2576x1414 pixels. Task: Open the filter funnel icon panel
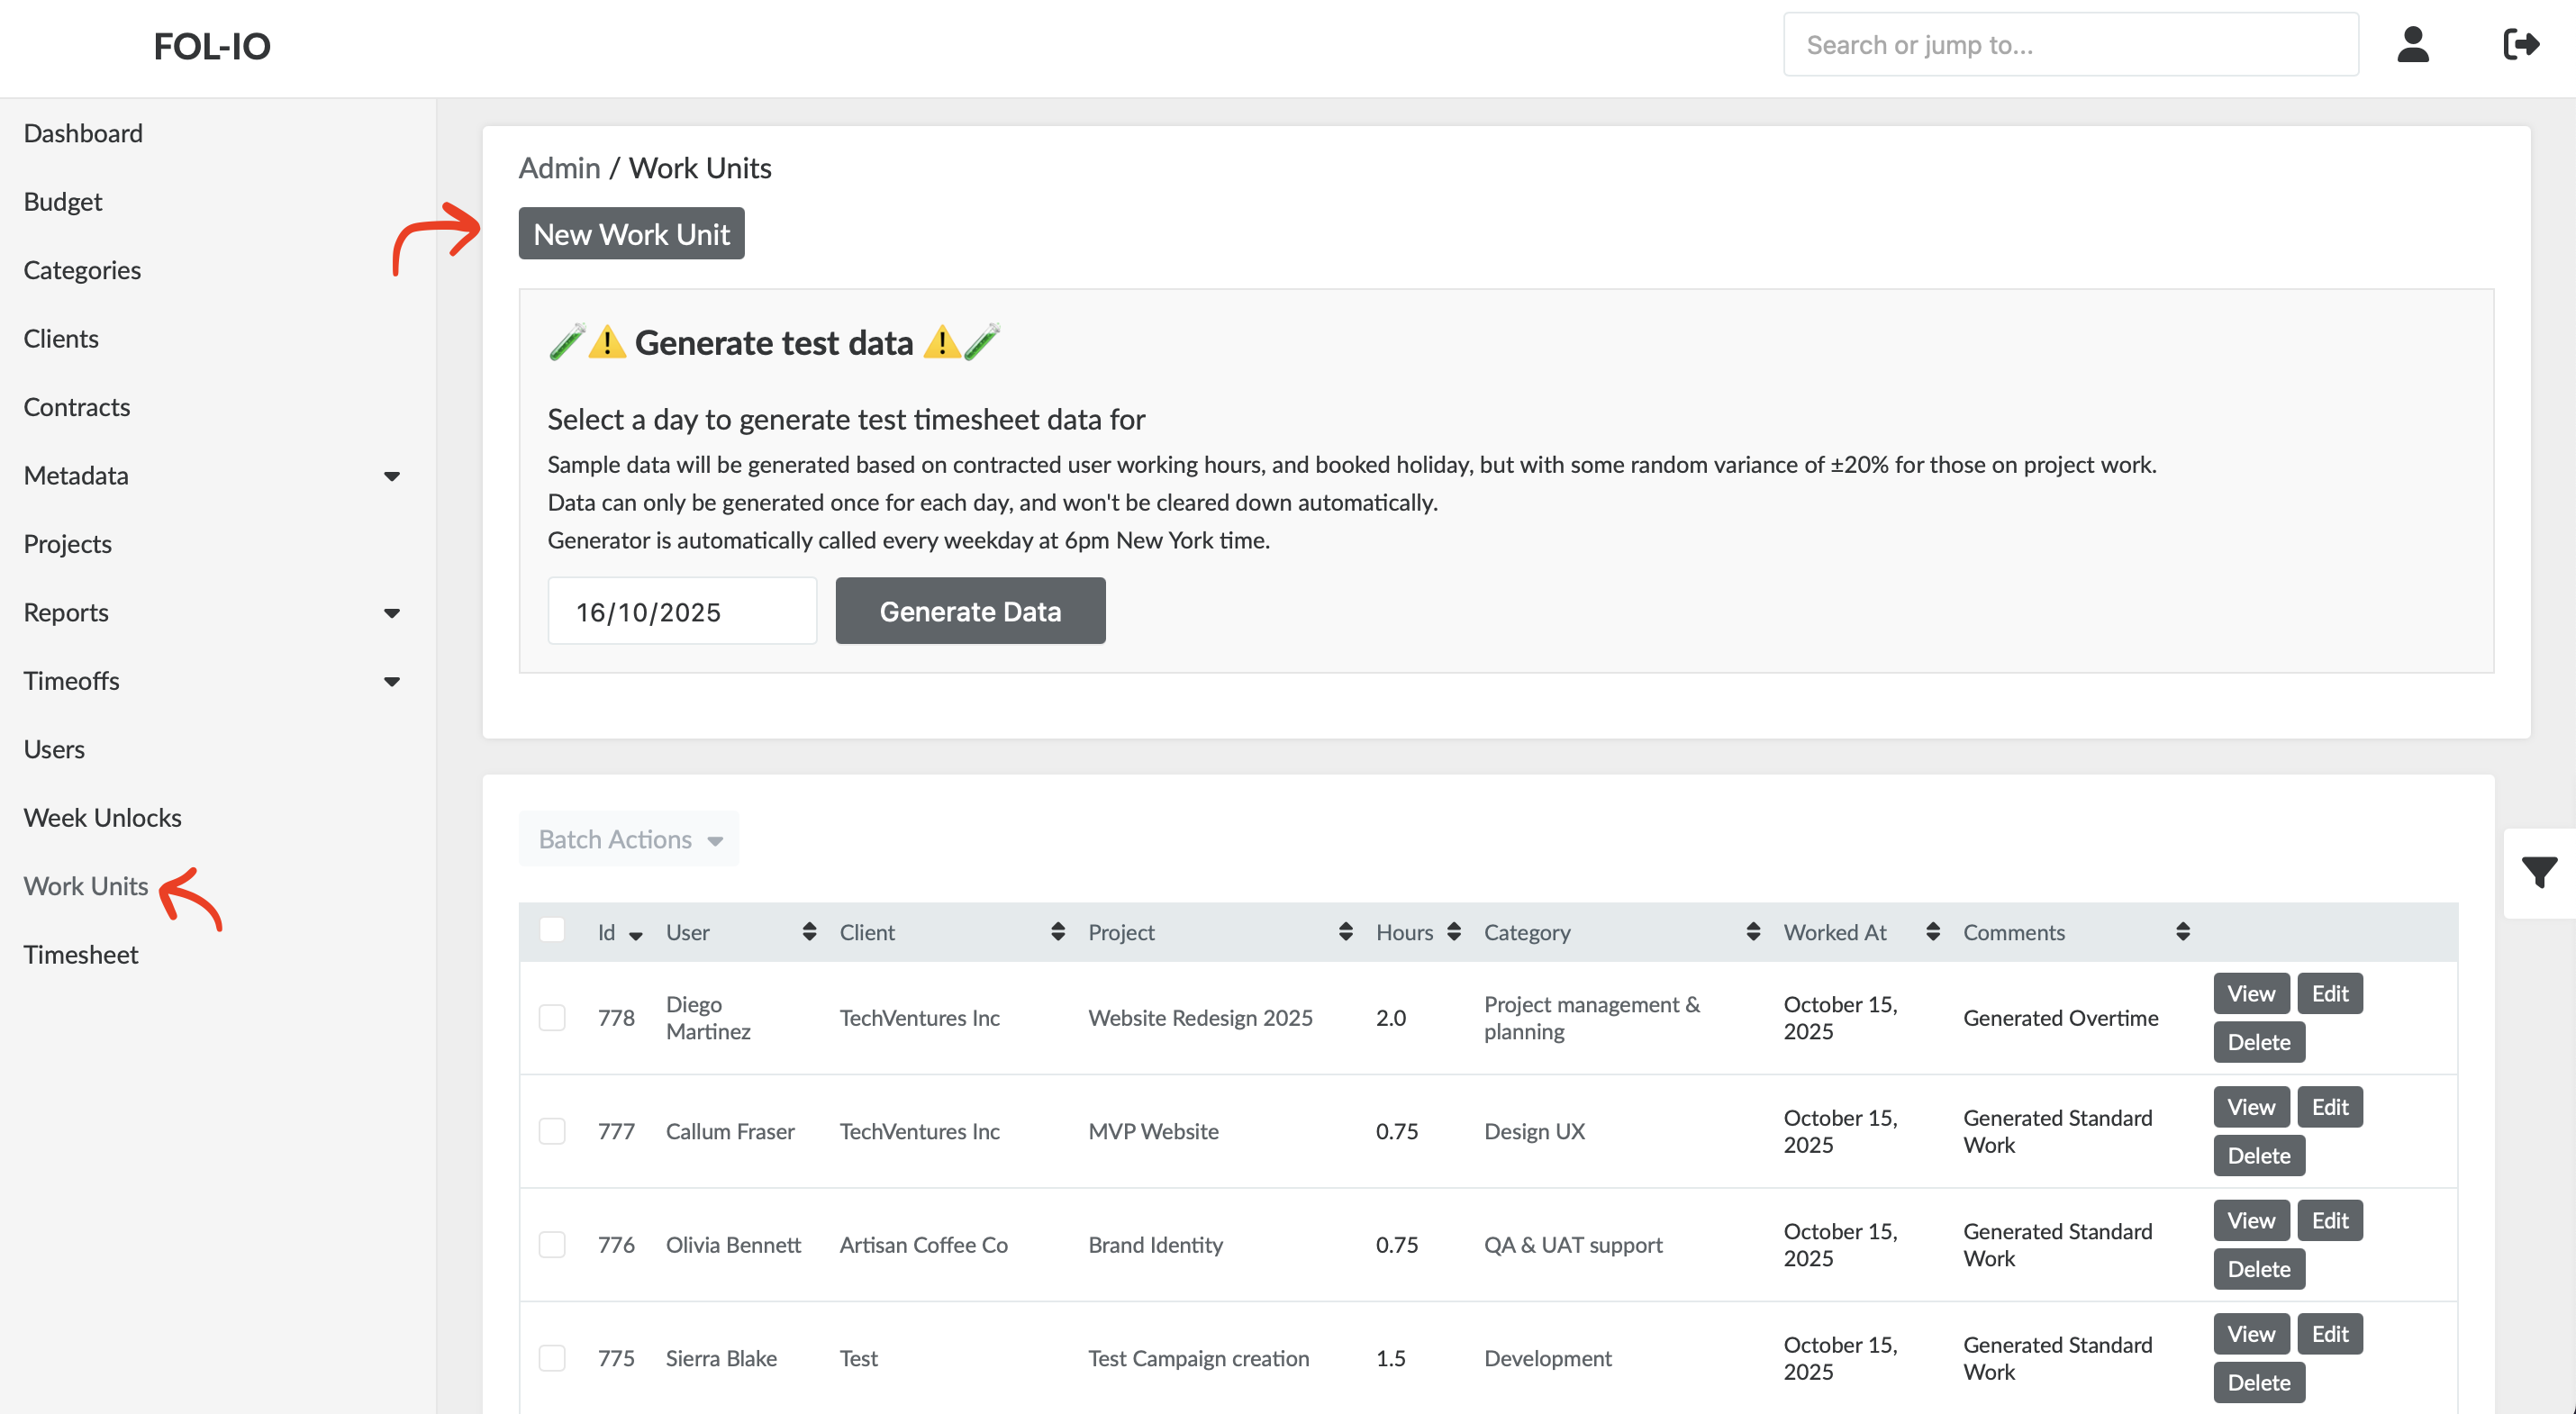[x=2538, y=872]
